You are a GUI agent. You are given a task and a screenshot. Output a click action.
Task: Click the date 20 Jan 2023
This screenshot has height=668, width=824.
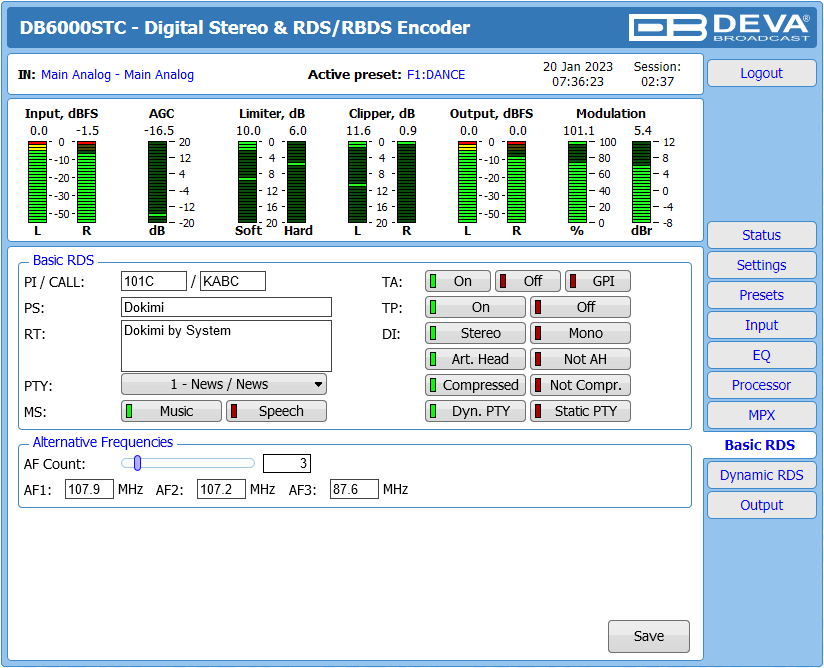point(578,67)
